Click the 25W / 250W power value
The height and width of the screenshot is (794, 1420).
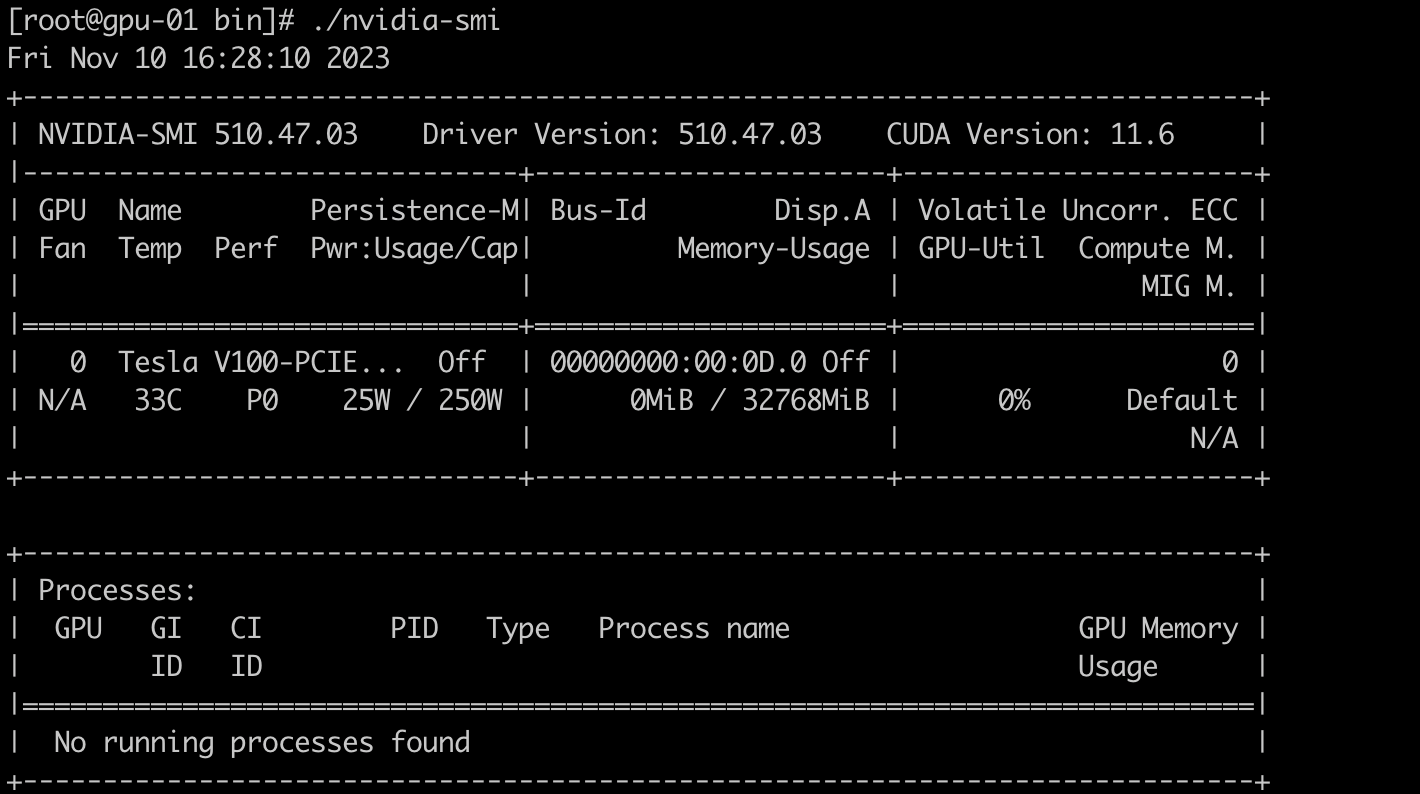[x=422, y=400]
